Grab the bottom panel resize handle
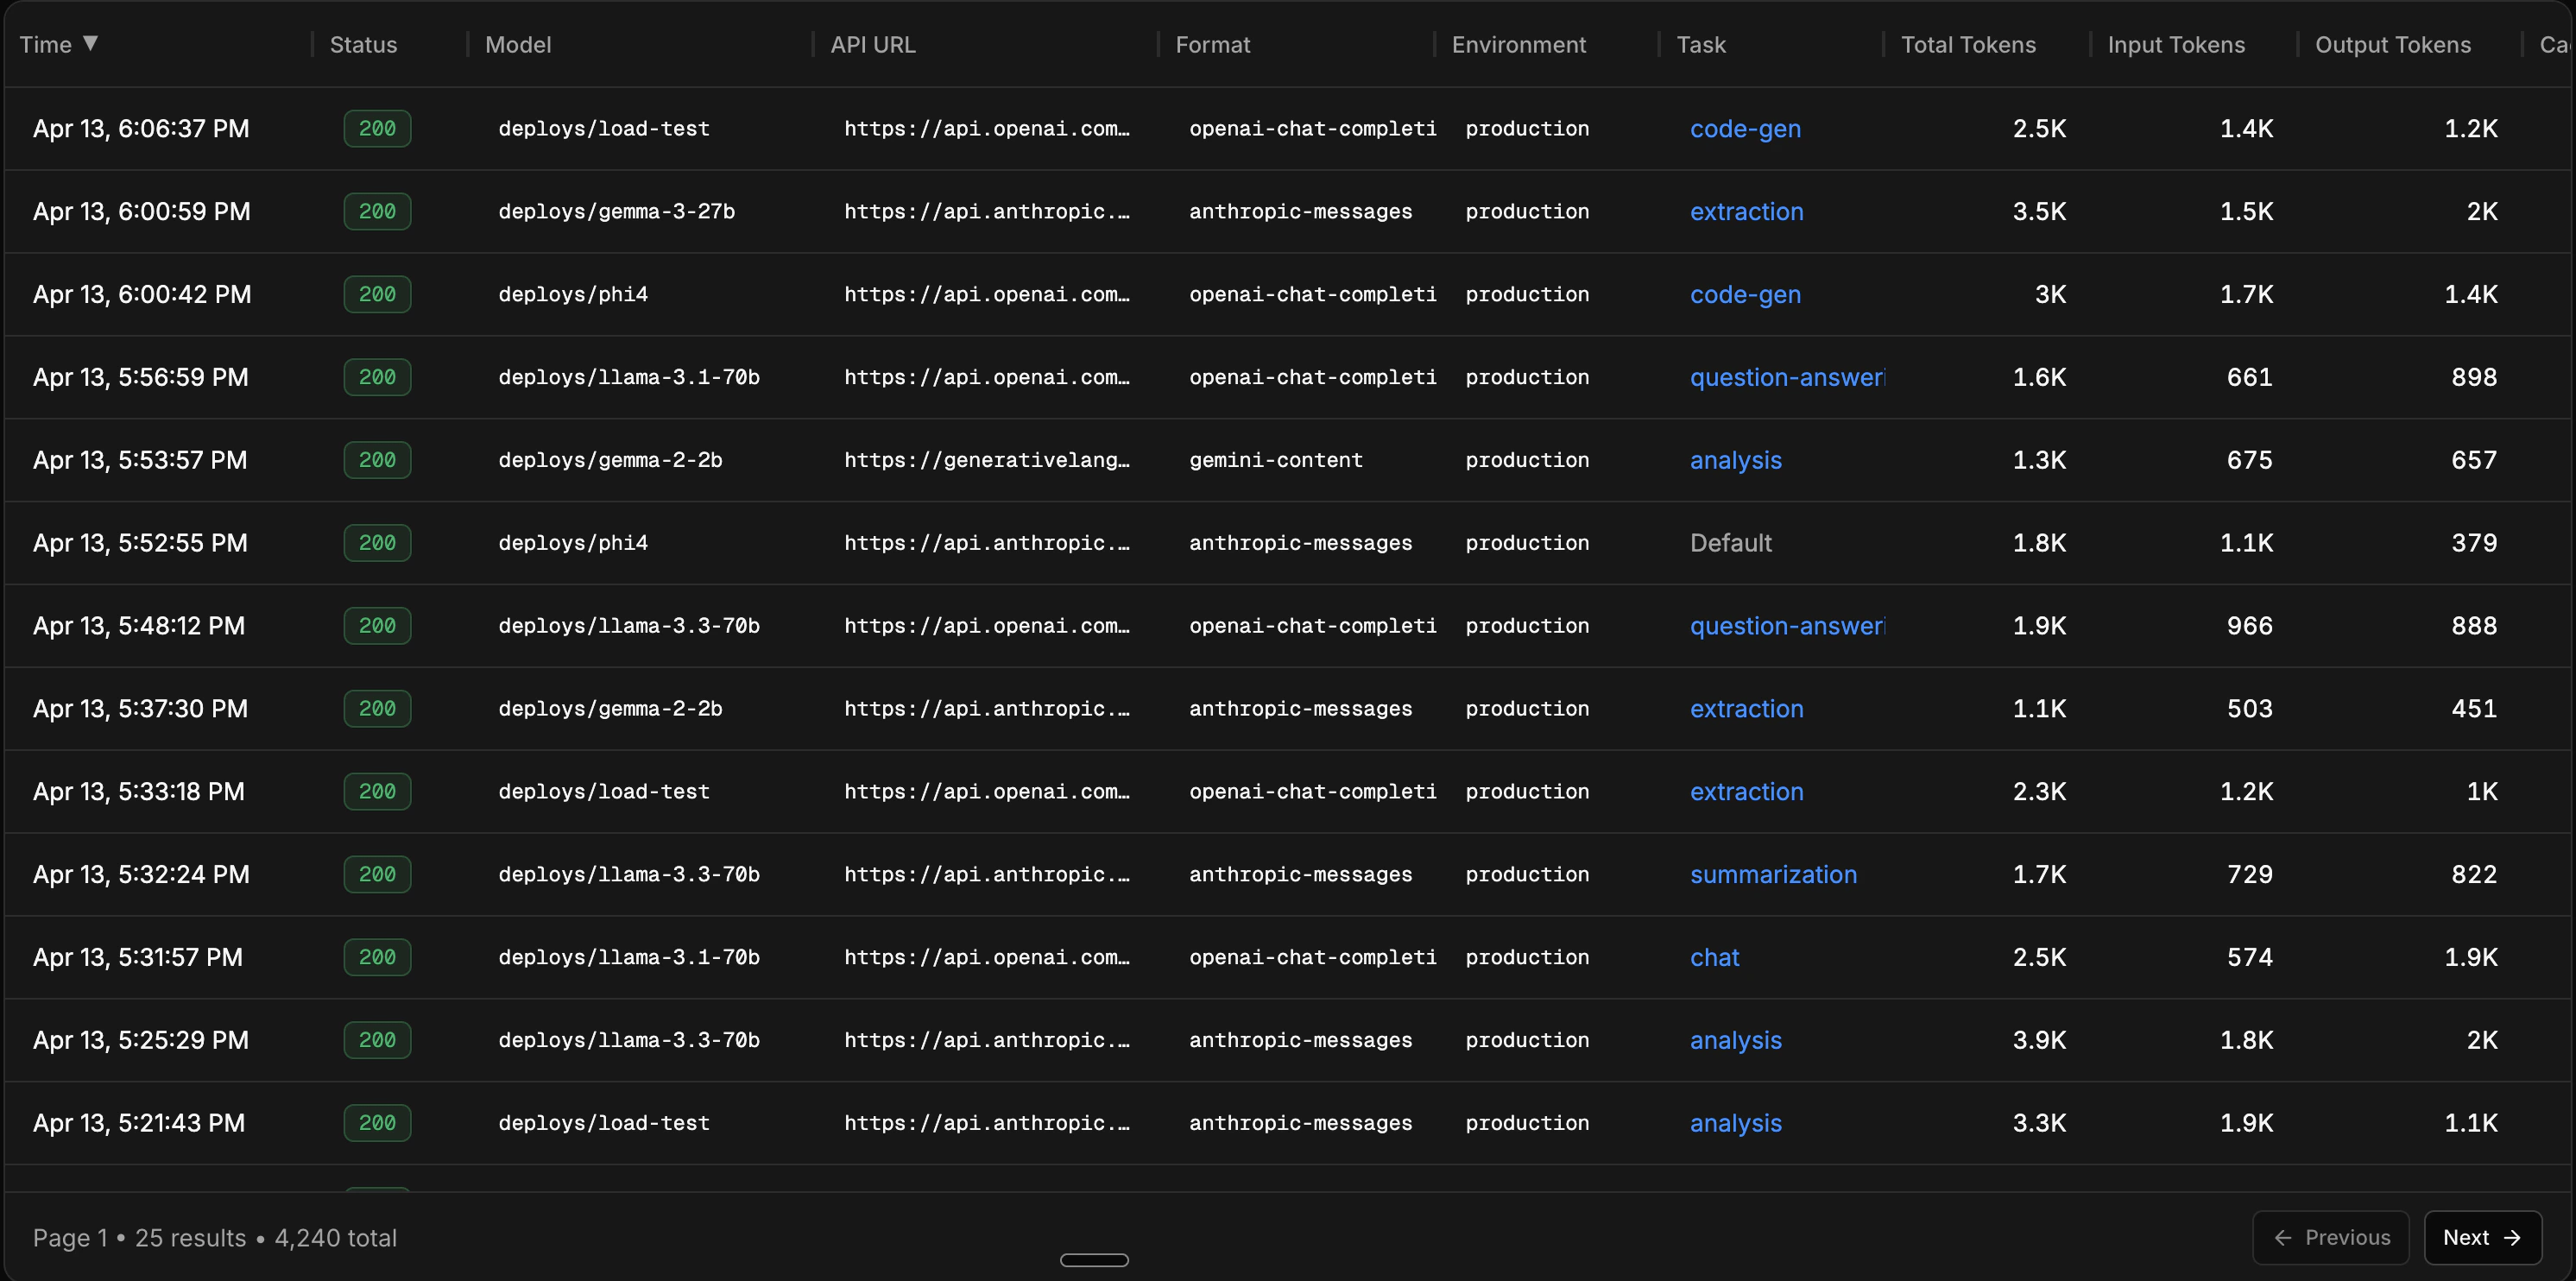The width and height of the screenshot is (2576, 1281). [1094, 1260]
